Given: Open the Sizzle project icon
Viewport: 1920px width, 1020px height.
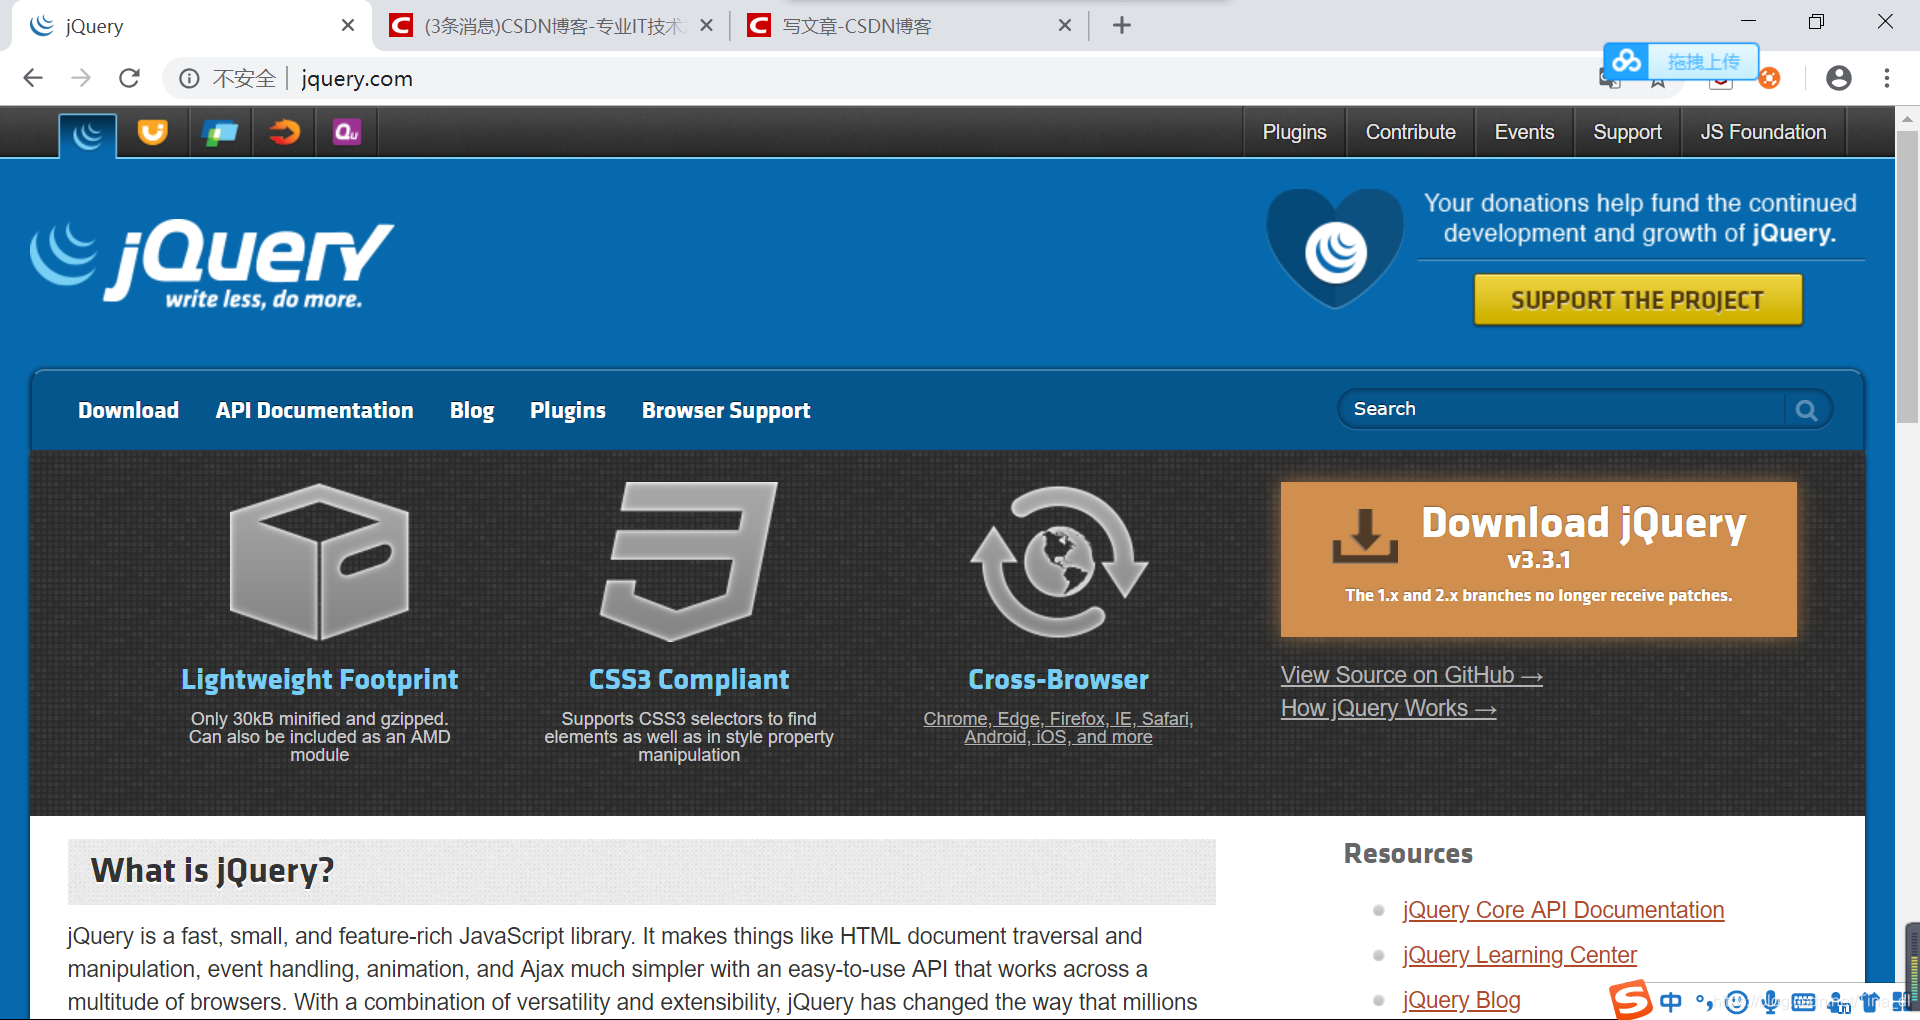Looking at the screenshot, I should pyautogui.click(x=284, y=132).
